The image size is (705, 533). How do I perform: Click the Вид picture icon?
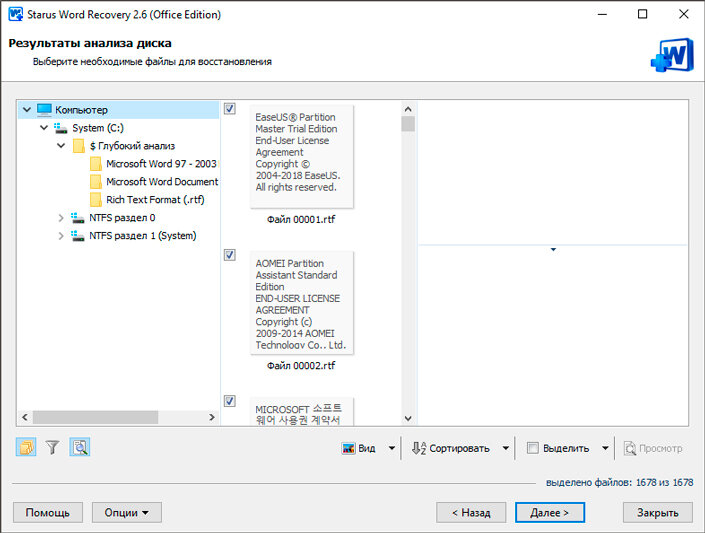(348, 448)
